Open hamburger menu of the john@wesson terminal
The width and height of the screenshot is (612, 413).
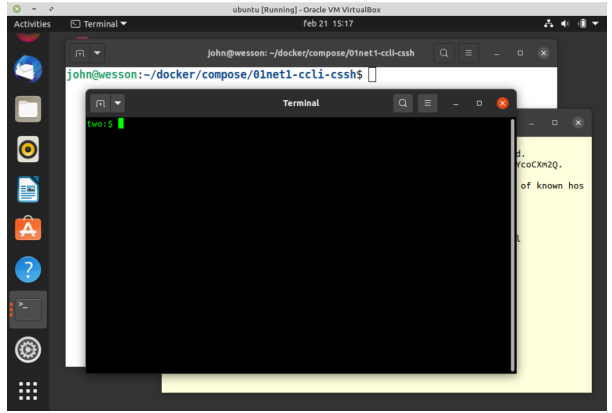click(471, 52)
